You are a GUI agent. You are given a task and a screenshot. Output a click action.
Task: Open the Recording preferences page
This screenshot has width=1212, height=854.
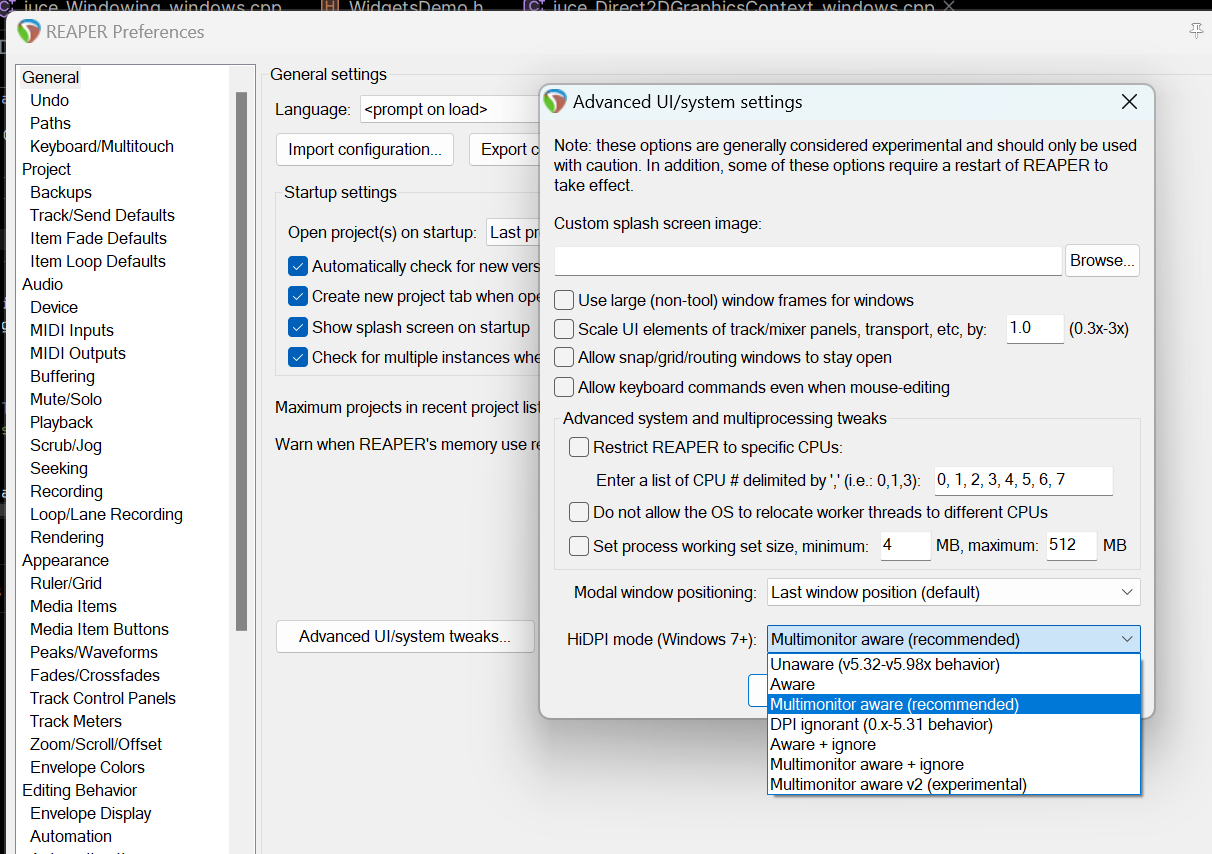click(x=66, y=491)
